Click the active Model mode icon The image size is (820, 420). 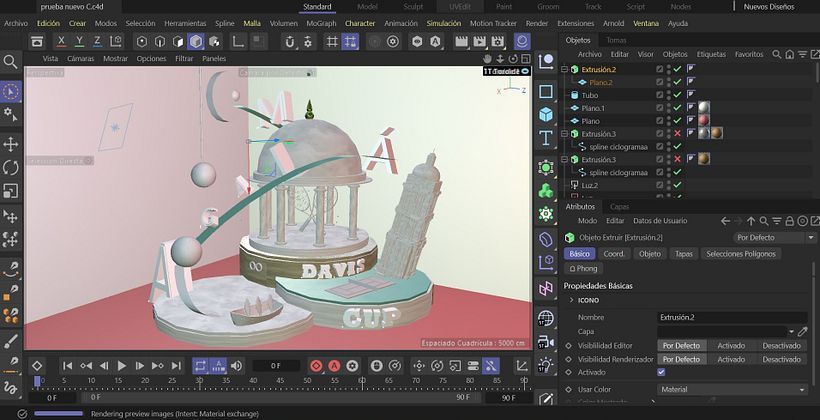pyautogui.click(x=196, y=42)
